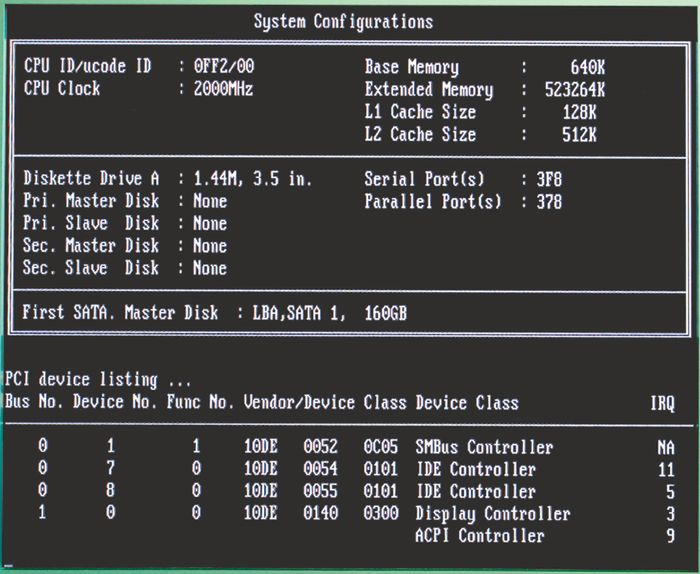Click the 1.44M, 3.5 in. value
Image resolution: width=700 pixels, height=574 pixels.
tap(252, 179)
